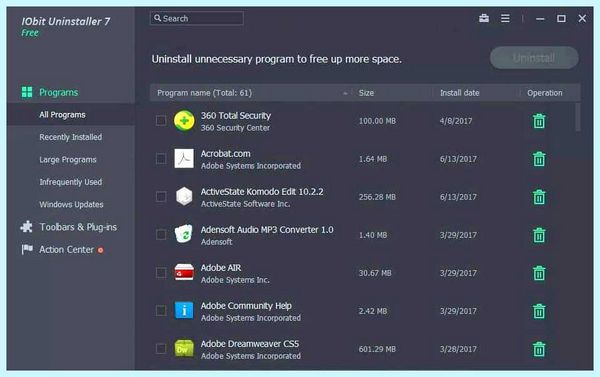Click the red Action Center notification dot
Screen dimensions: 600x377
(x=101, y=250)
